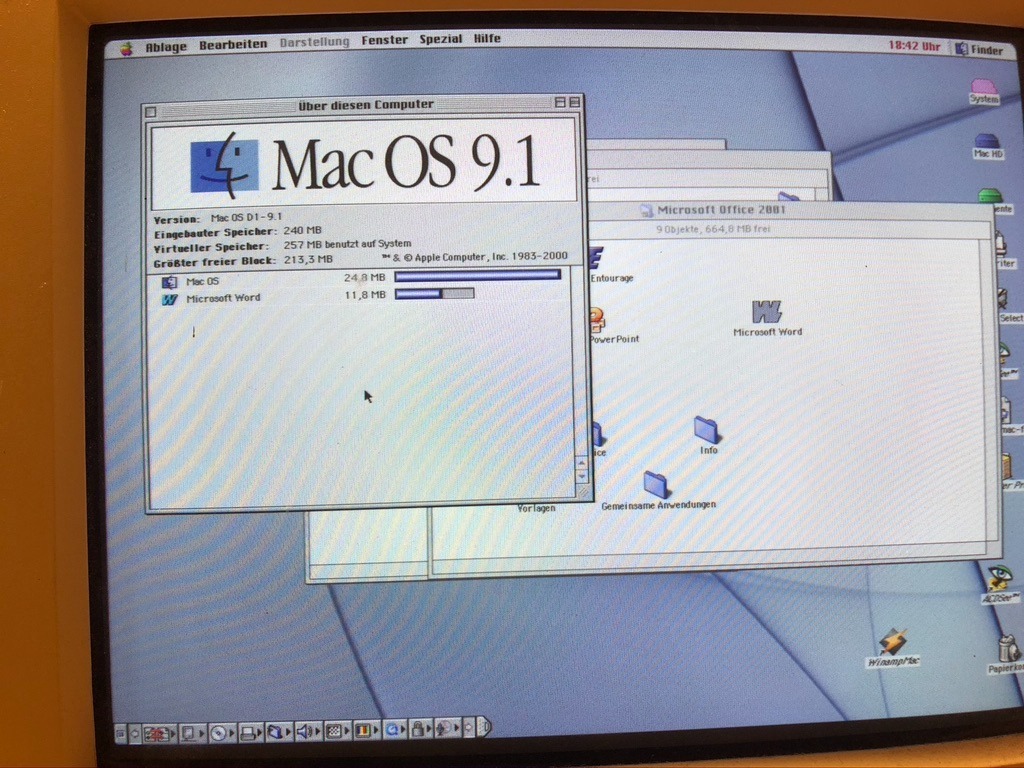Click the Über diesen Computer title bar
Screen dimensions: 1024x768
click(x=364, y=105)
